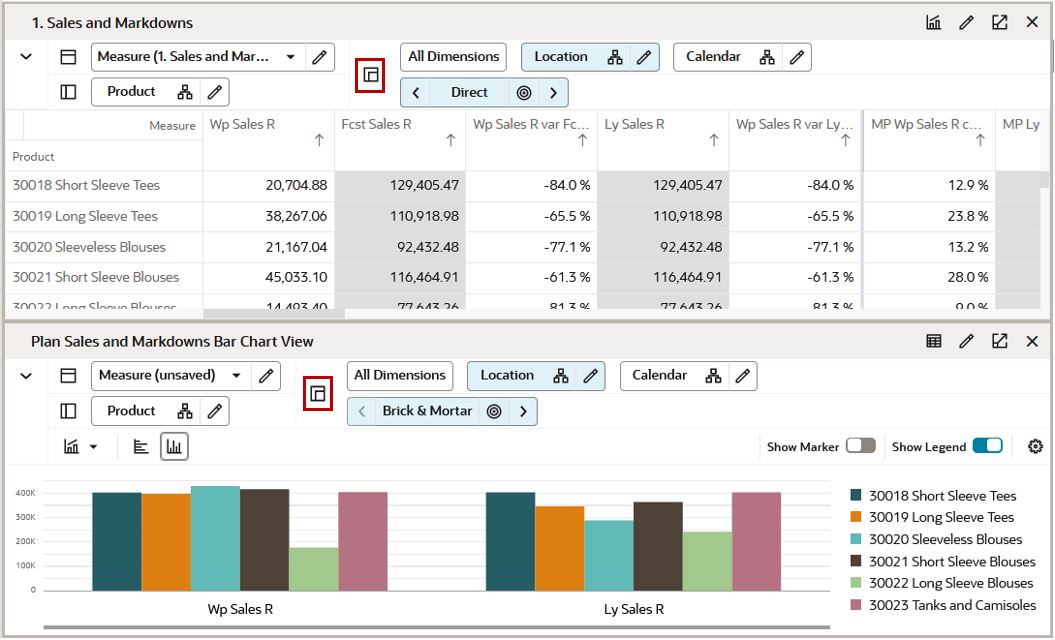Click the cell value 38,267.06
1055x640 pixels.
click(x=296, y=216)
